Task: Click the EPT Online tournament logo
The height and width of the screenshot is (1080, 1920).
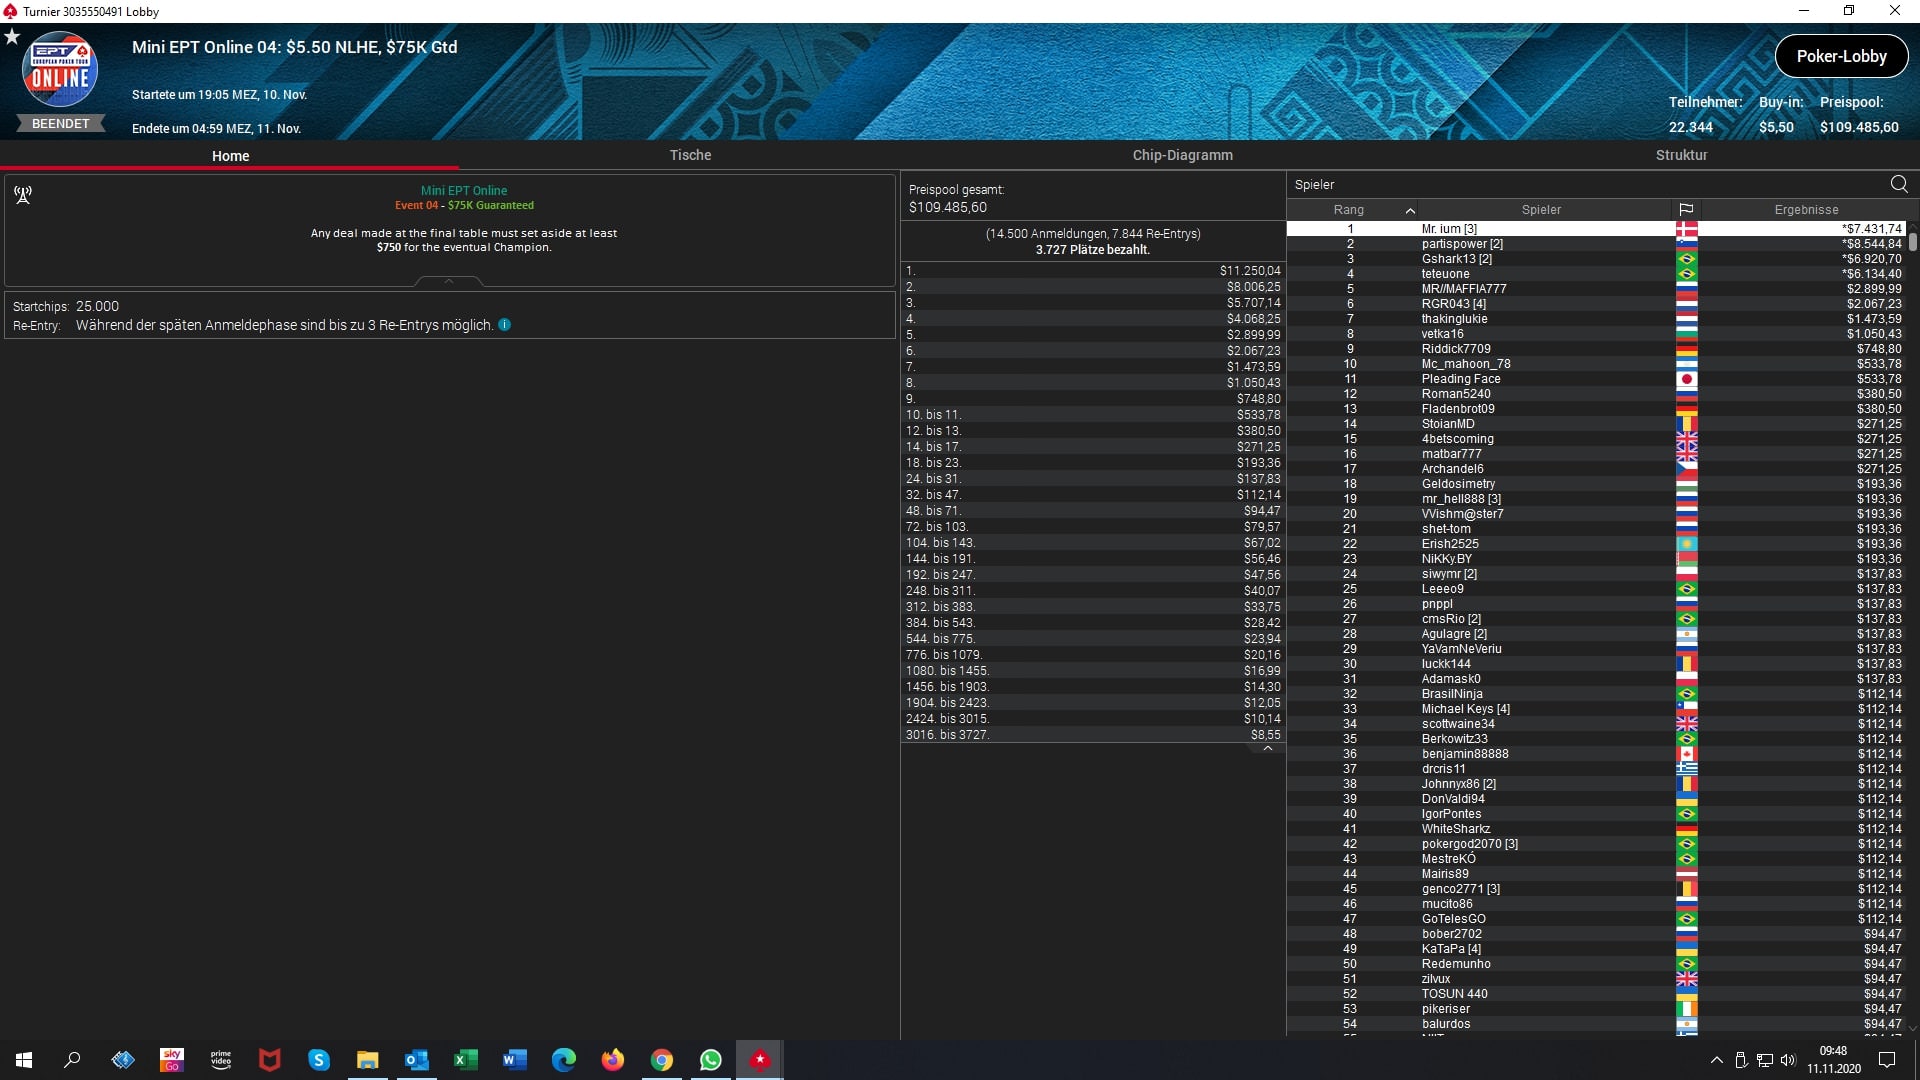Action: (x=60, y=71)
